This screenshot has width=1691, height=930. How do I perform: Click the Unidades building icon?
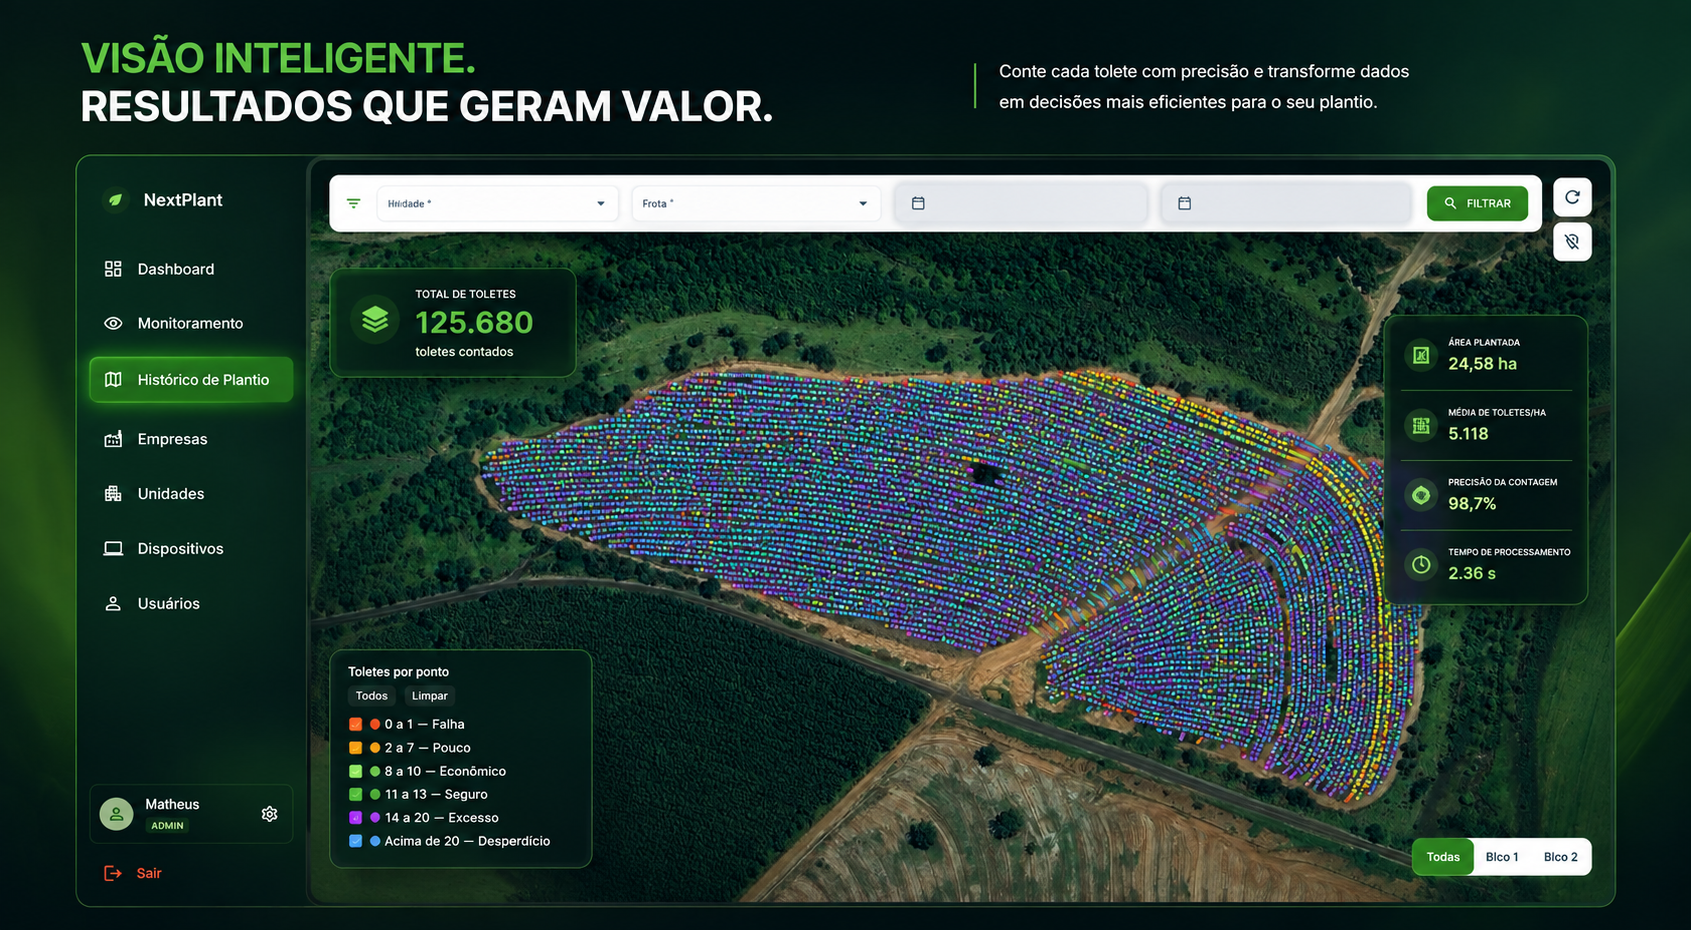pyautogui.click(x=113, y=494)
